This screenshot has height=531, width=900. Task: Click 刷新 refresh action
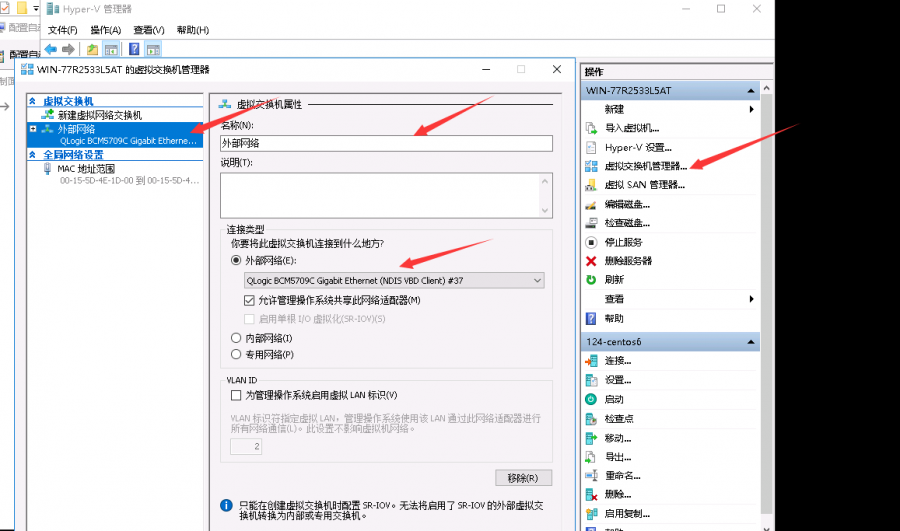(614, 280)
